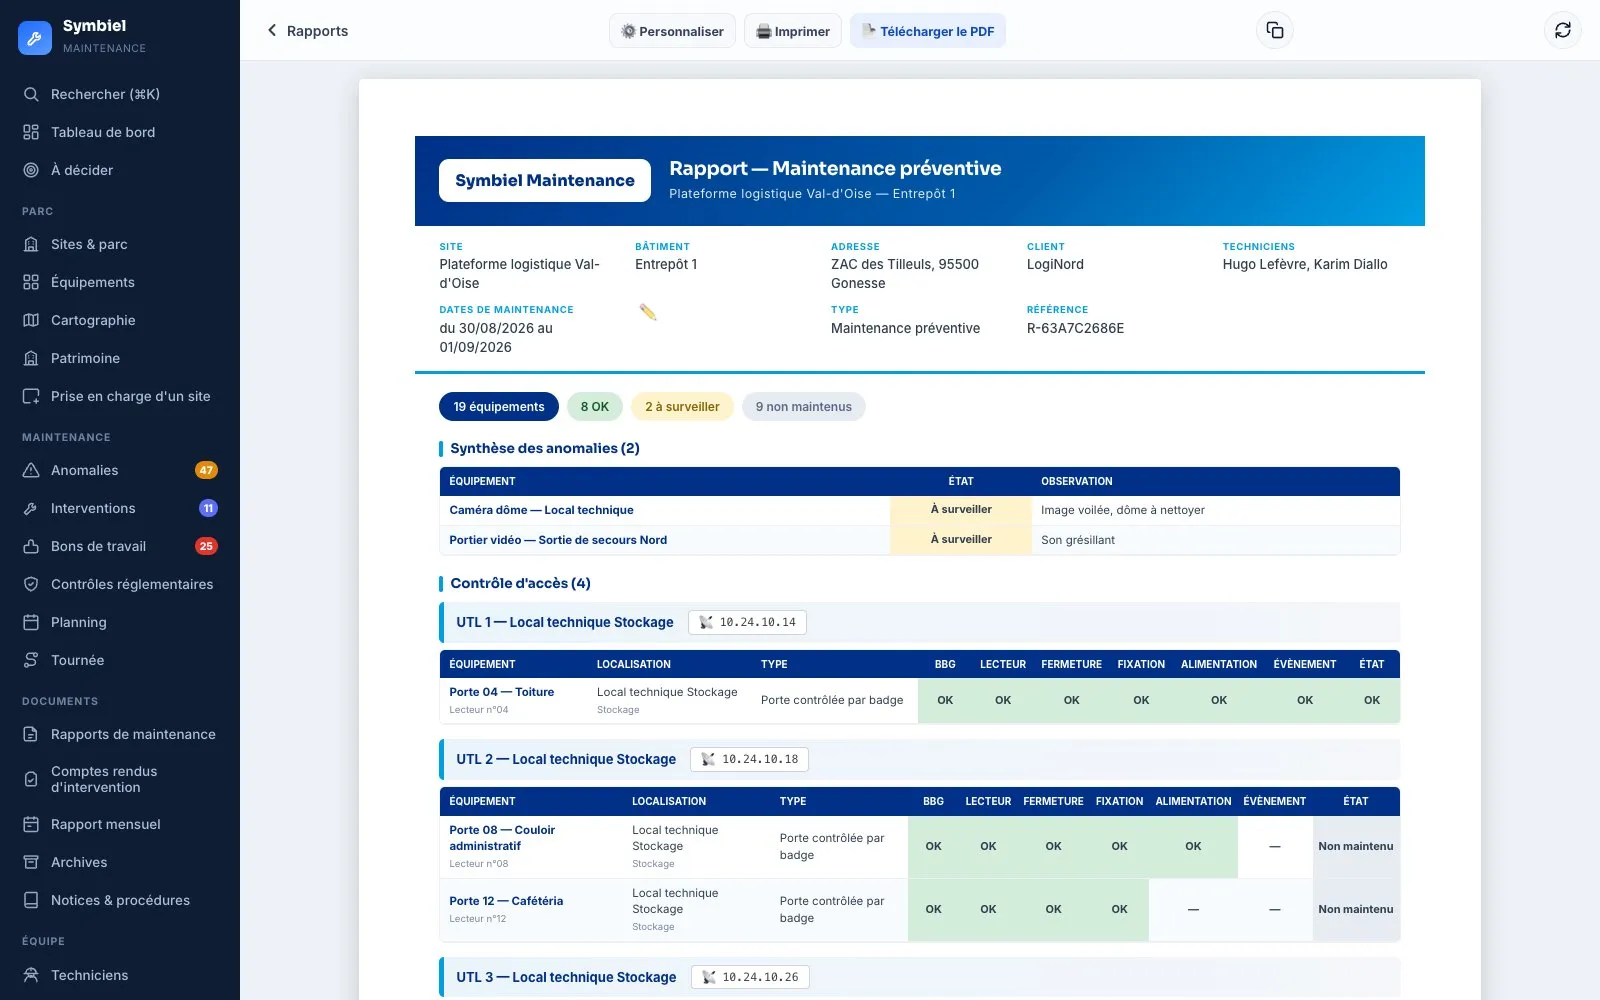Click the refresh icon in the top bar
Viewport: 1600px width, 1000px height.
pyautogui.click(x=1563, y=30)
